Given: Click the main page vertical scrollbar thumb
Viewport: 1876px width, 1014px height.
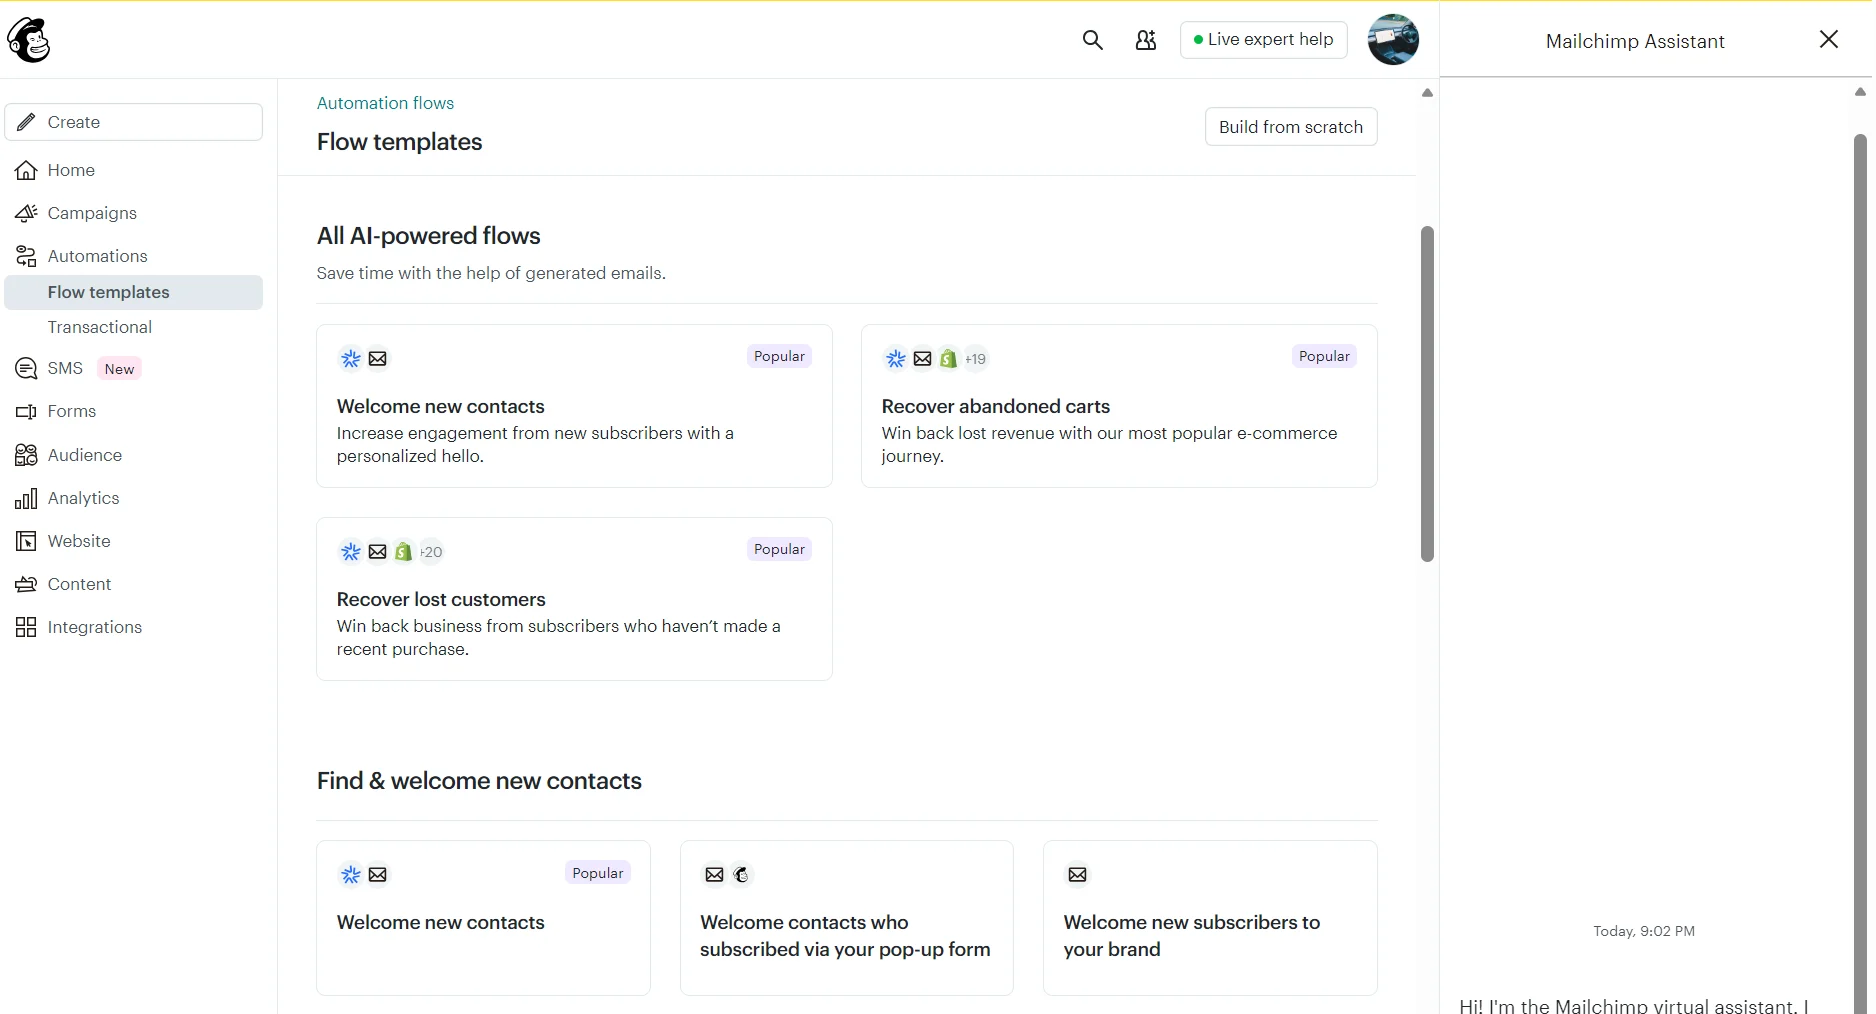Looking at the screenshot, I should tap(1427, 394).
